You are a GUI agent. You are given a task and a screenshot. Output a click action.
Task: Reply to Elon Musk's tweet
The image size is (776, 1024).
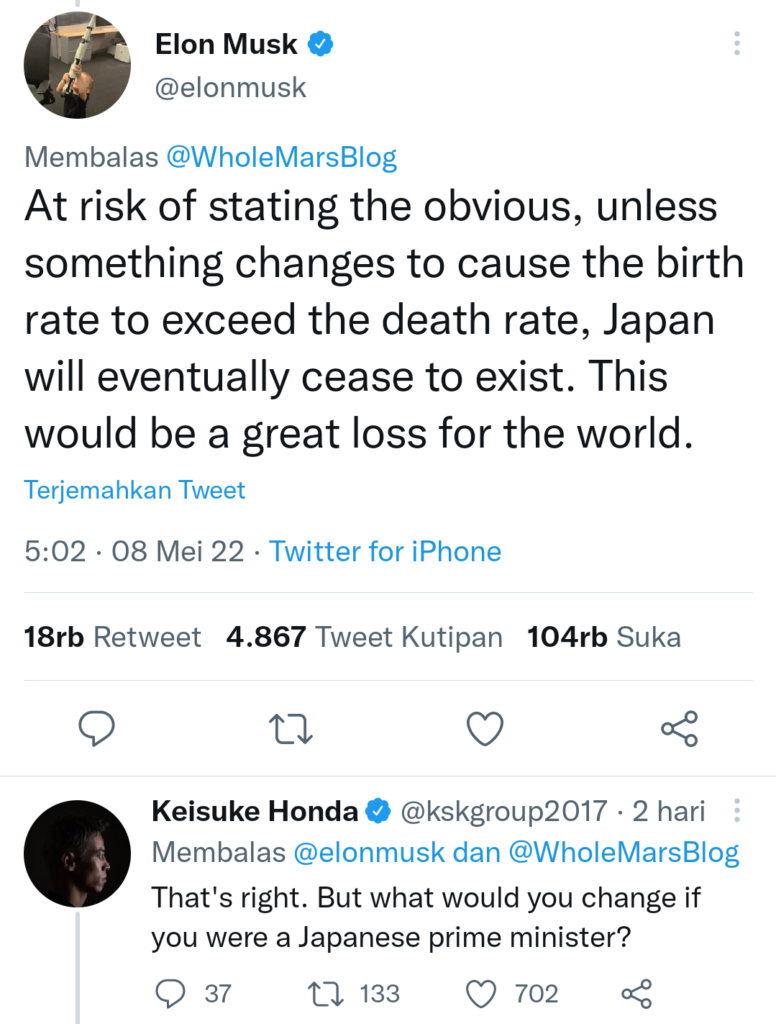97,729
